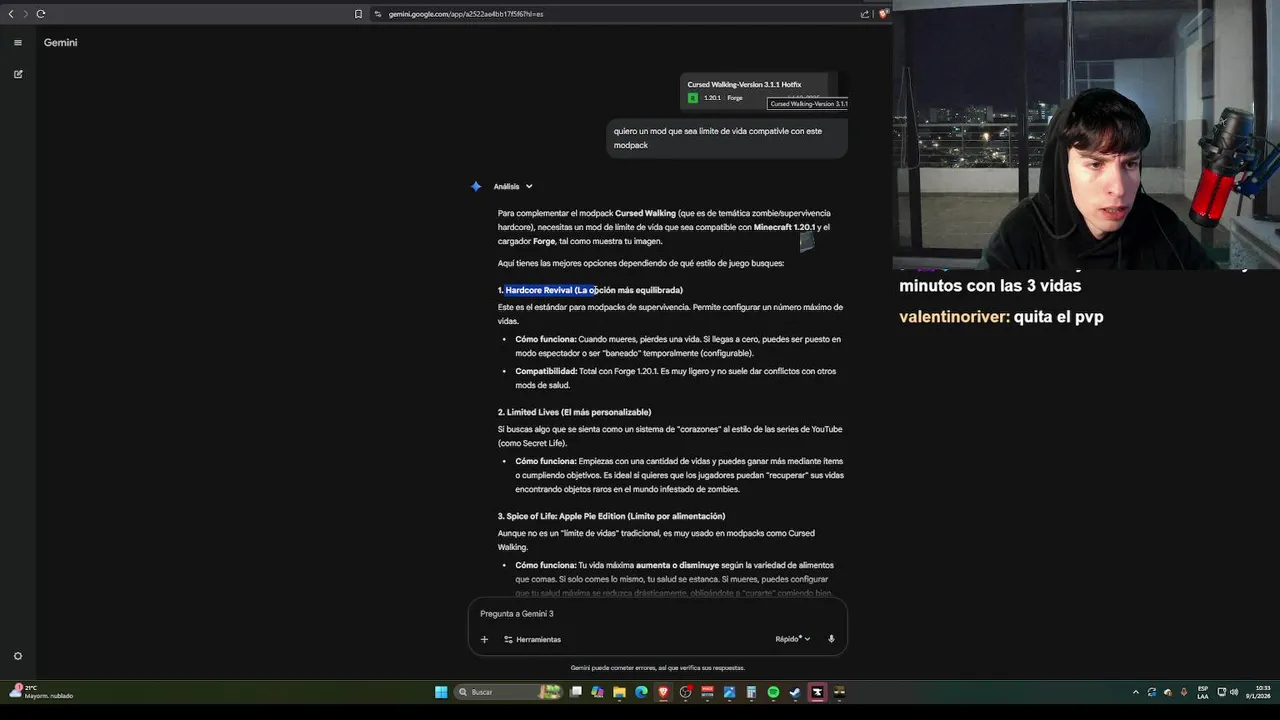The width and height of the screenshot is (1280, 720).
Task: Click 'Gemini puede cometer errores' disclaimer
Action: coord(657,668)
